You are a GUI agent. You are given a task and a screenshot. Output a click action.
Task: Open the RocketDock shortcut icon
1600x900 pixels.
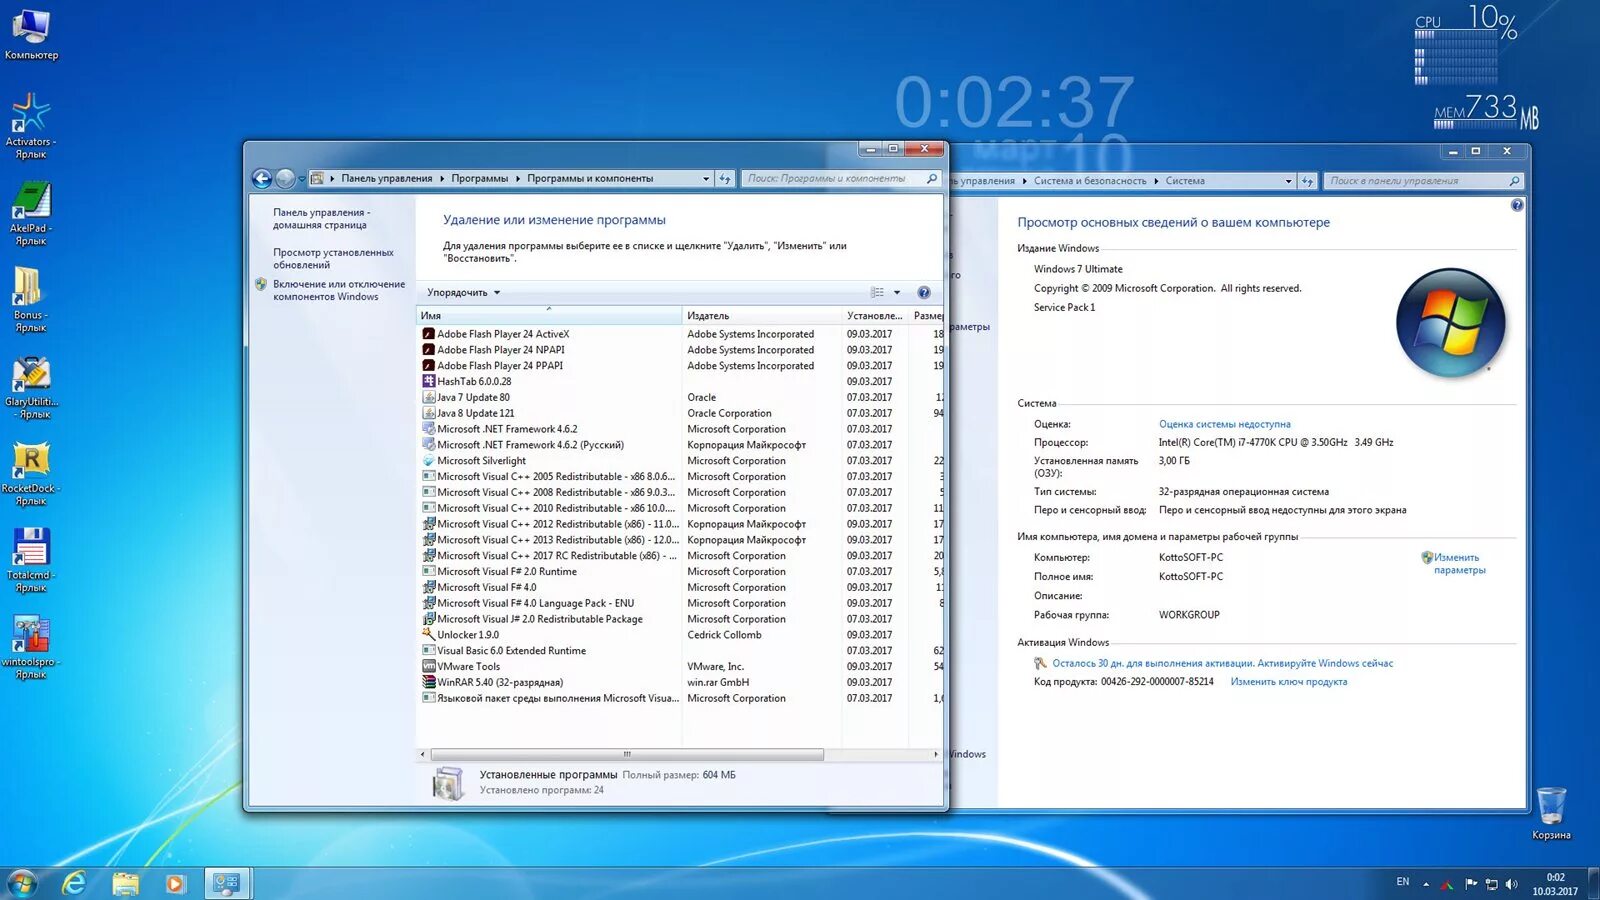31,474
